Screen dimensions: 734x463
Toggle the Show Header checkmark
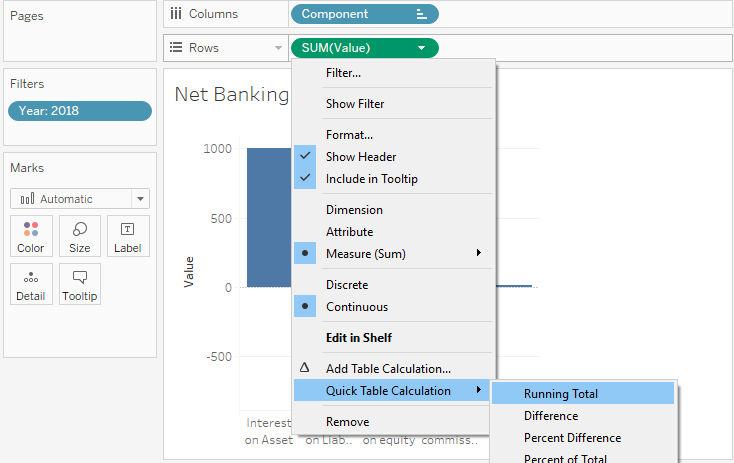[305, 156]
